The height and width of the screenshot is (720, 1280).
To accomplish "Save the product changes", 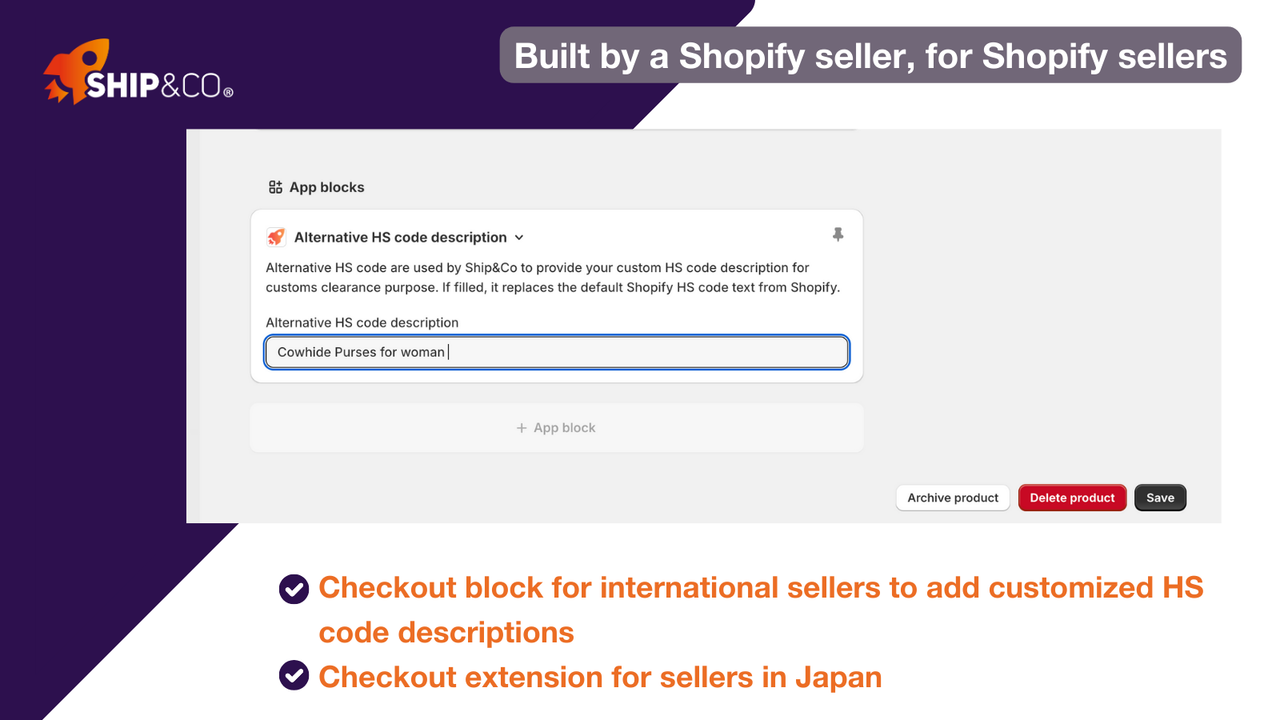I will coord(1160,497).
